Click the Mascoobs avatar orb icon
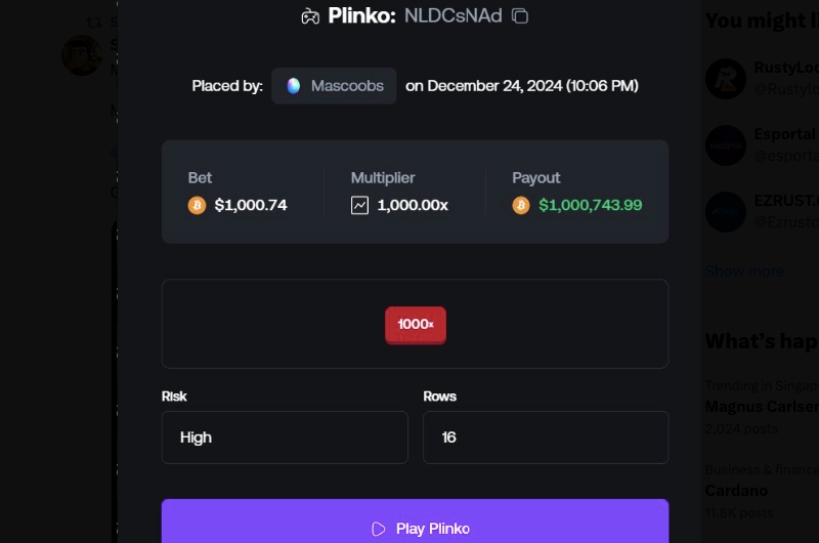819x543 pixels. tap(293, 86)
